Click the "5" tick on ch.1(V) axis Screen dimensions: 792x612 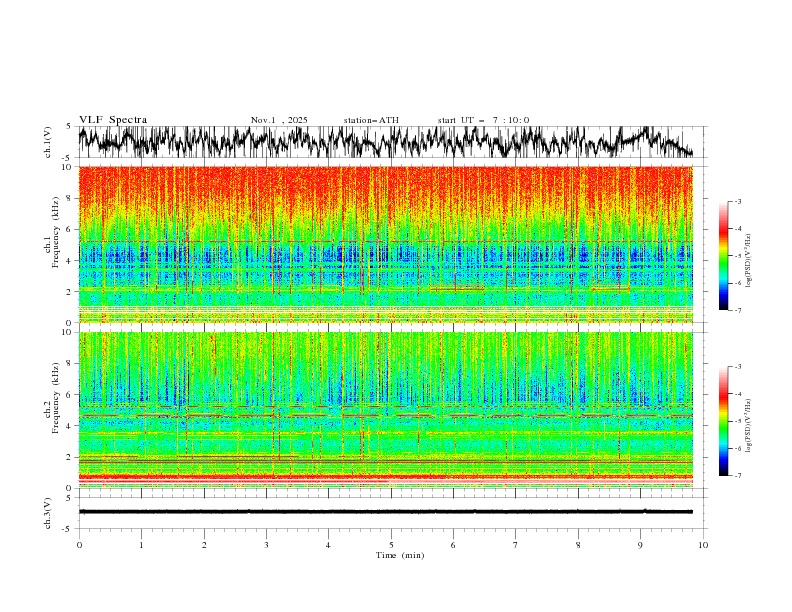pyautogui.click(x=69, y=127)
